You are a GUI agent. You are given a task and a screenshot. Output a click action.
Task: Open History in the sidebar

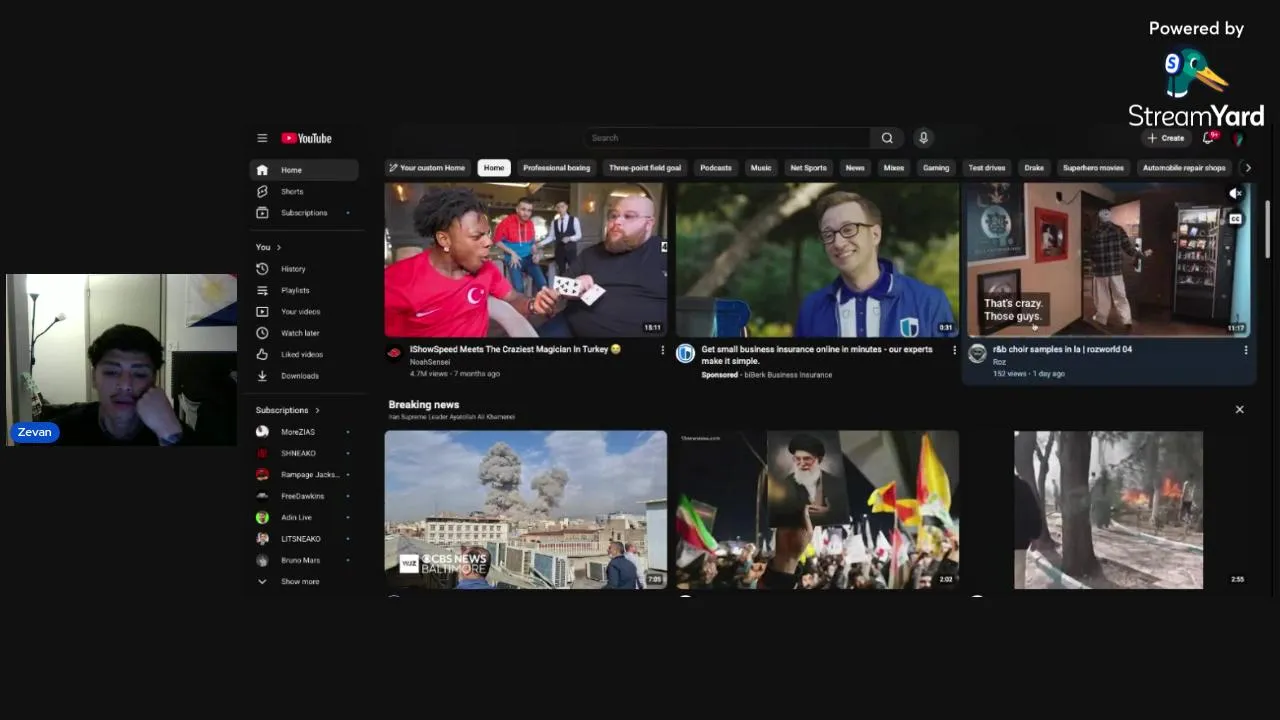[303, 269]
